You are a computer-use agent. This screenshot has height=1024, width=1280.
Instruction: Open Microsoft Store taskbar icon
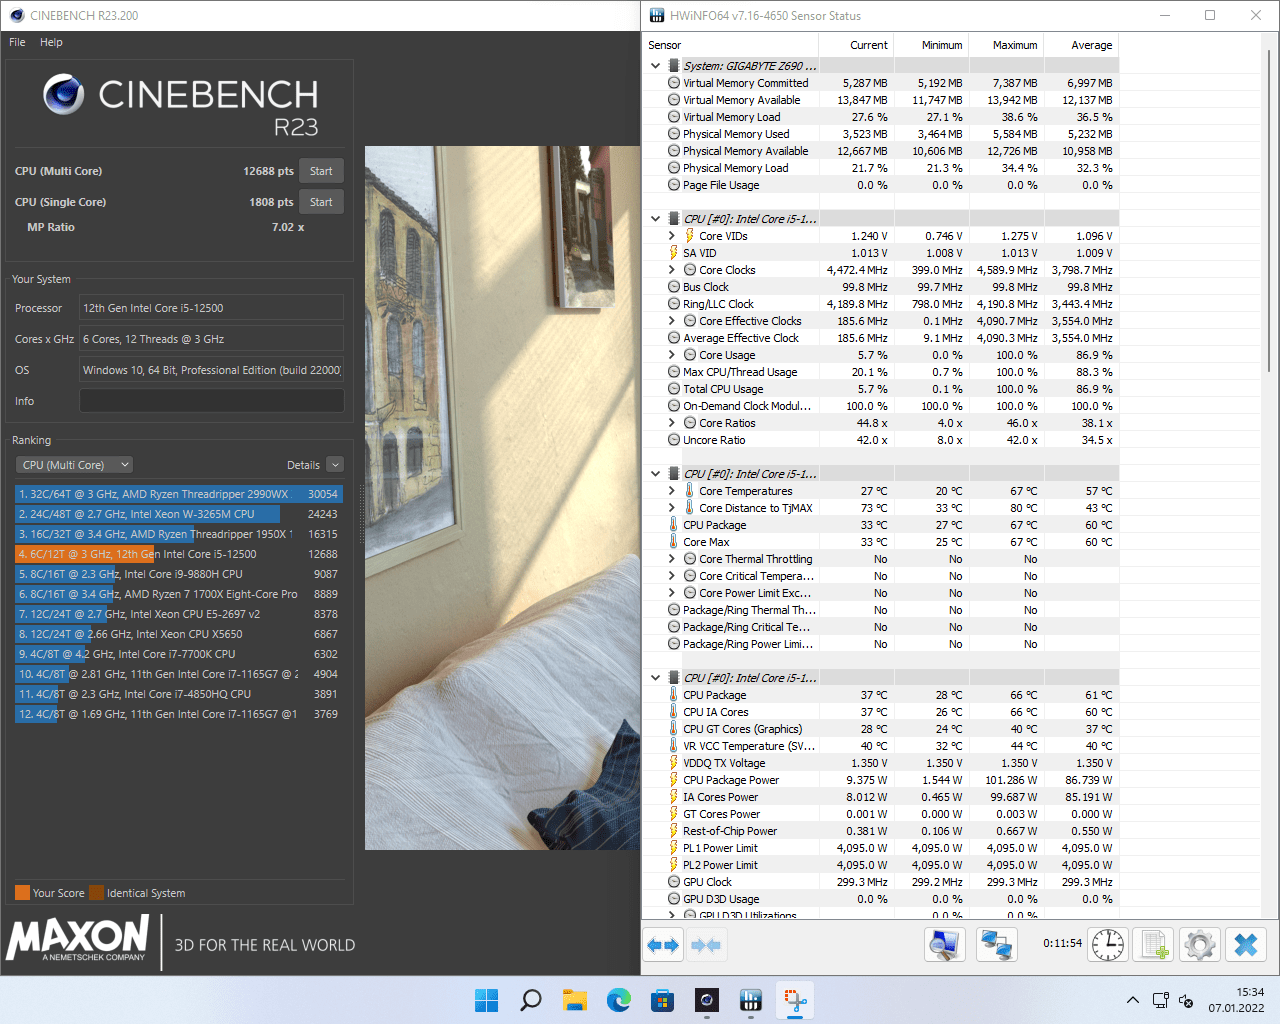click(662, 1000)
